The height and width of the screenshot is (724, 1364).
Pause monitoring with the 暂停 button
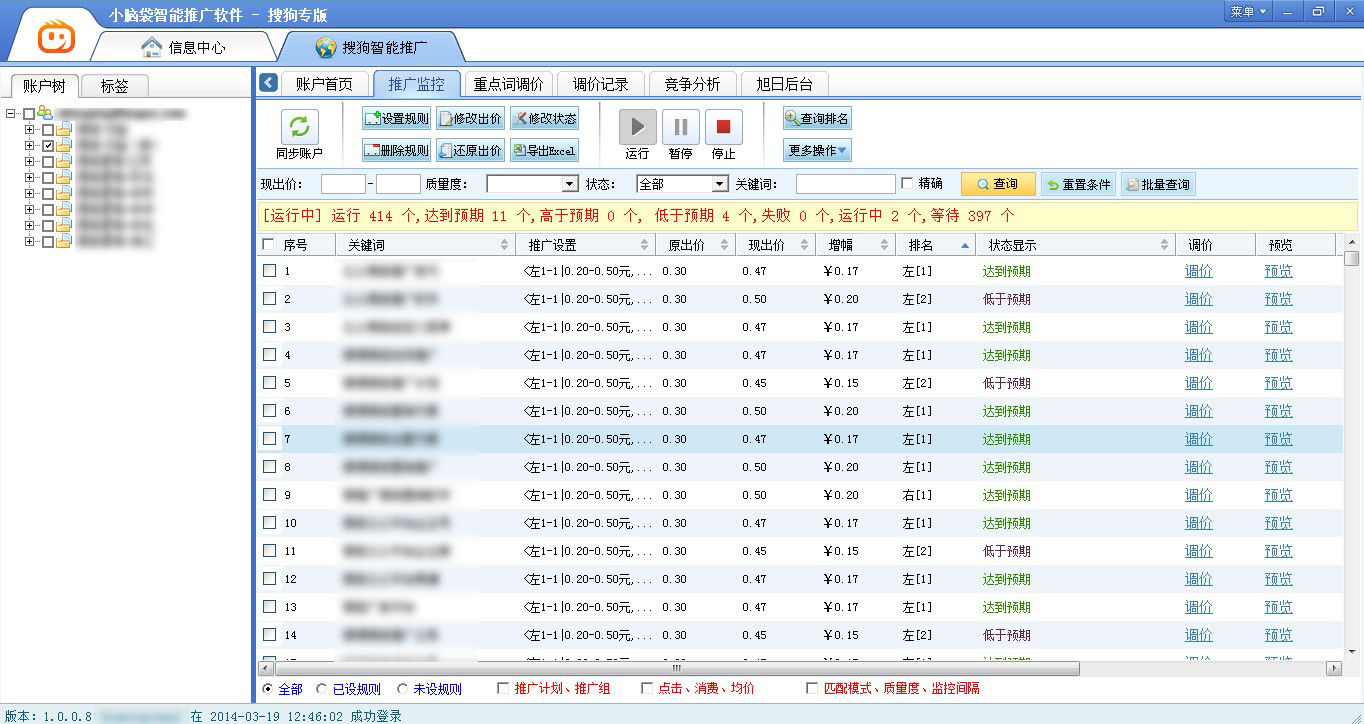click(x=680, y=127)
